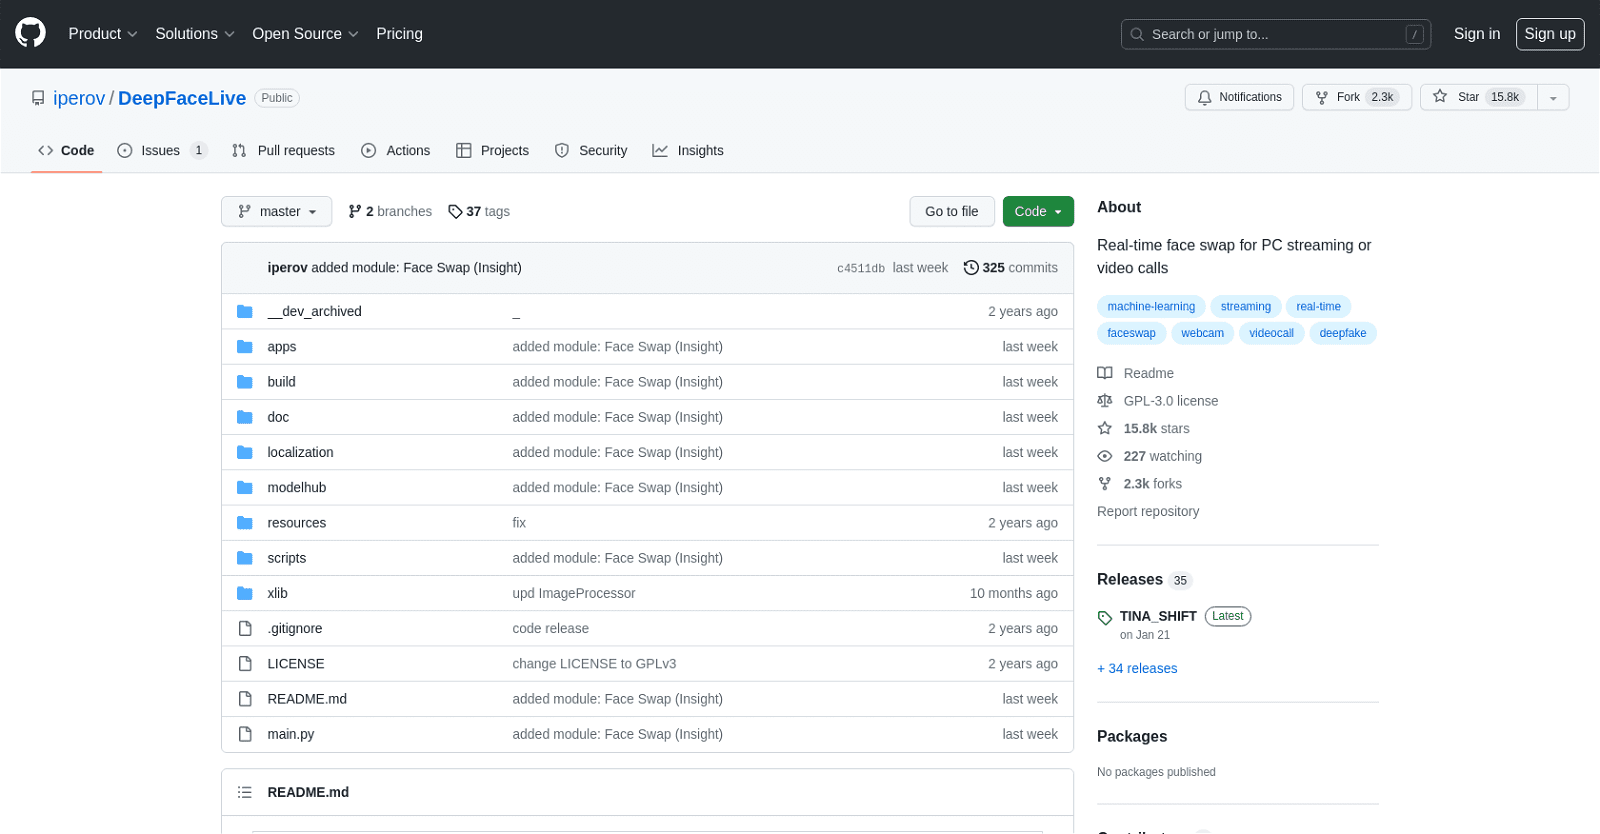The height and width of the screenshot is (834, 1600).
Task: Click the tags icon showing 37 tags
Action: click(455, 212)
